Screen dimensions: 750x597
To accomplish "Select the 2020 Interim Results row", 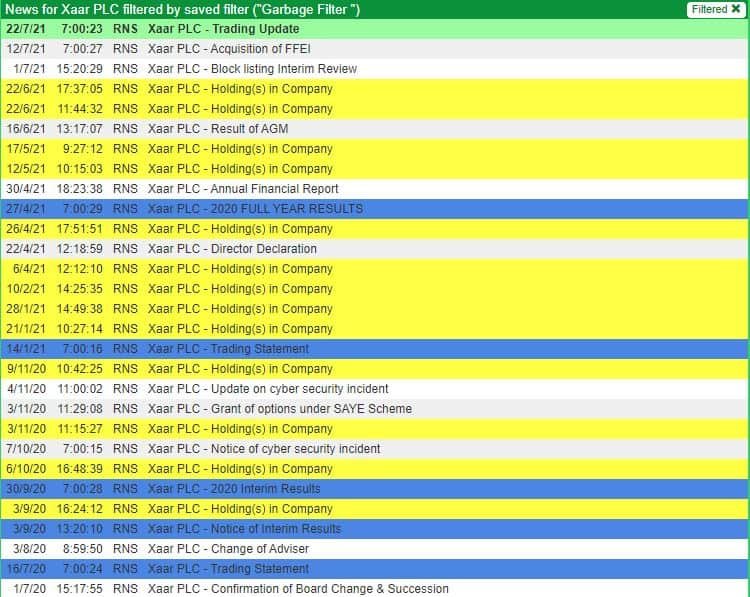I will click(375, 489).
